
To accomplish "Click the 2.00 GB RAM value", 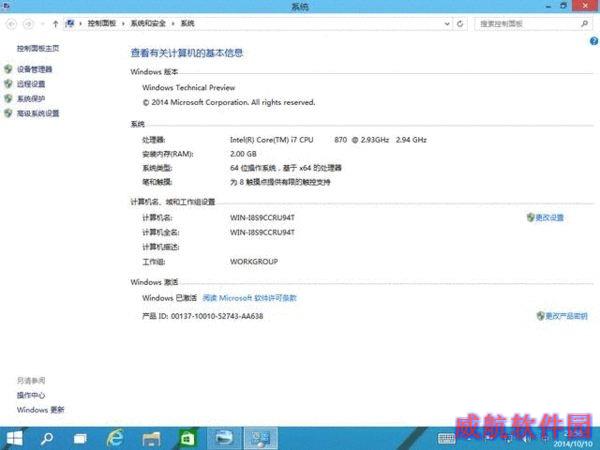I will tap(243, 154).
